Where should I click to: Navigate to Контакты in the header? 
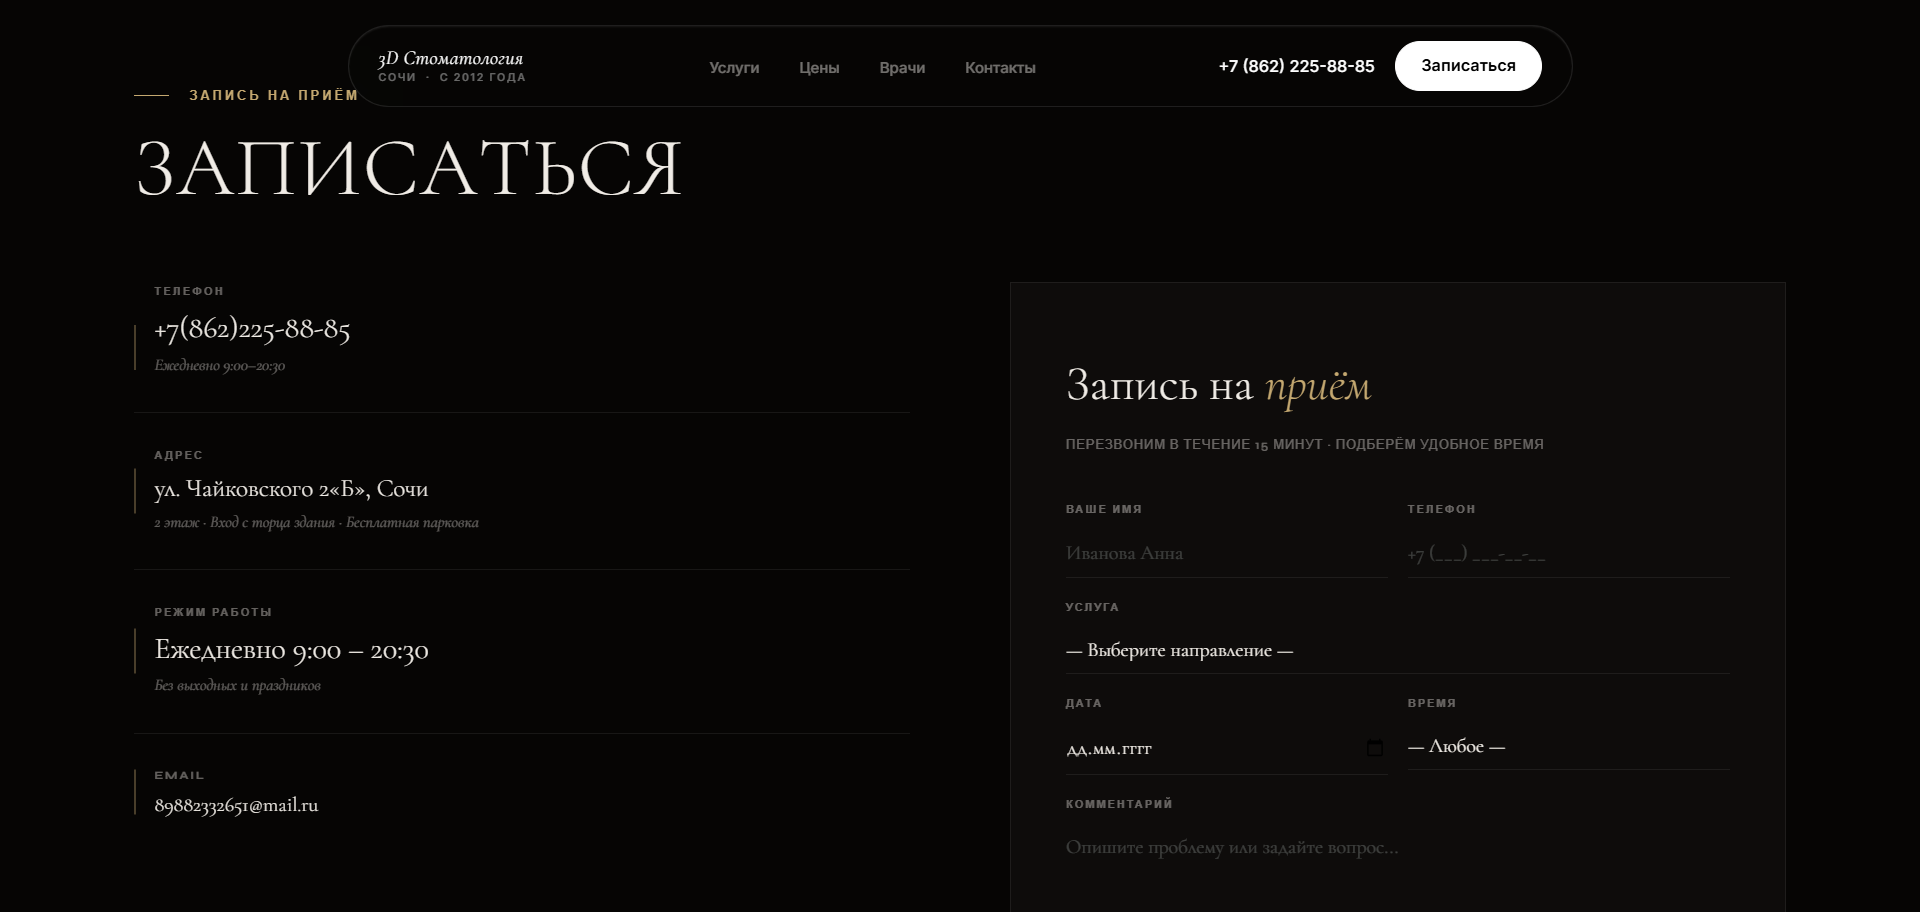click(1000, 68)
